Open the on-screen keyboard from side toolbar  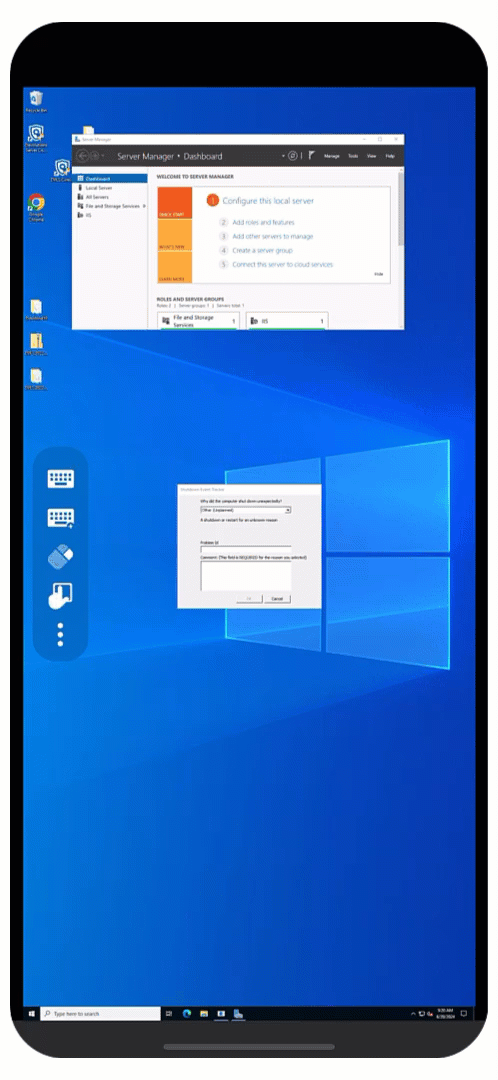tap(61, 479)
